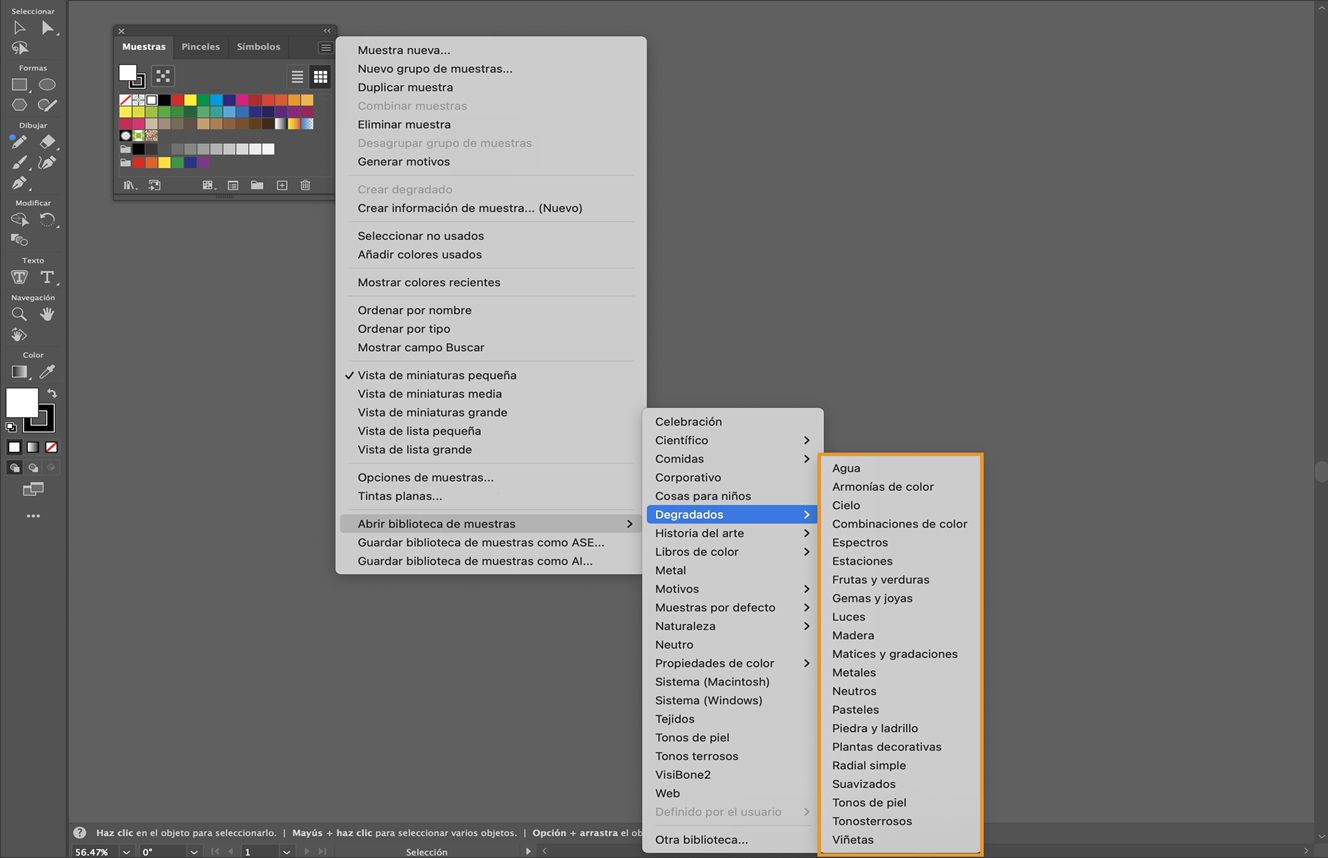Set paint mode to Gradient
Image resolution: width=1328 pixels, height=858 pixels.
pyautogui.click(x=33, y=447)
